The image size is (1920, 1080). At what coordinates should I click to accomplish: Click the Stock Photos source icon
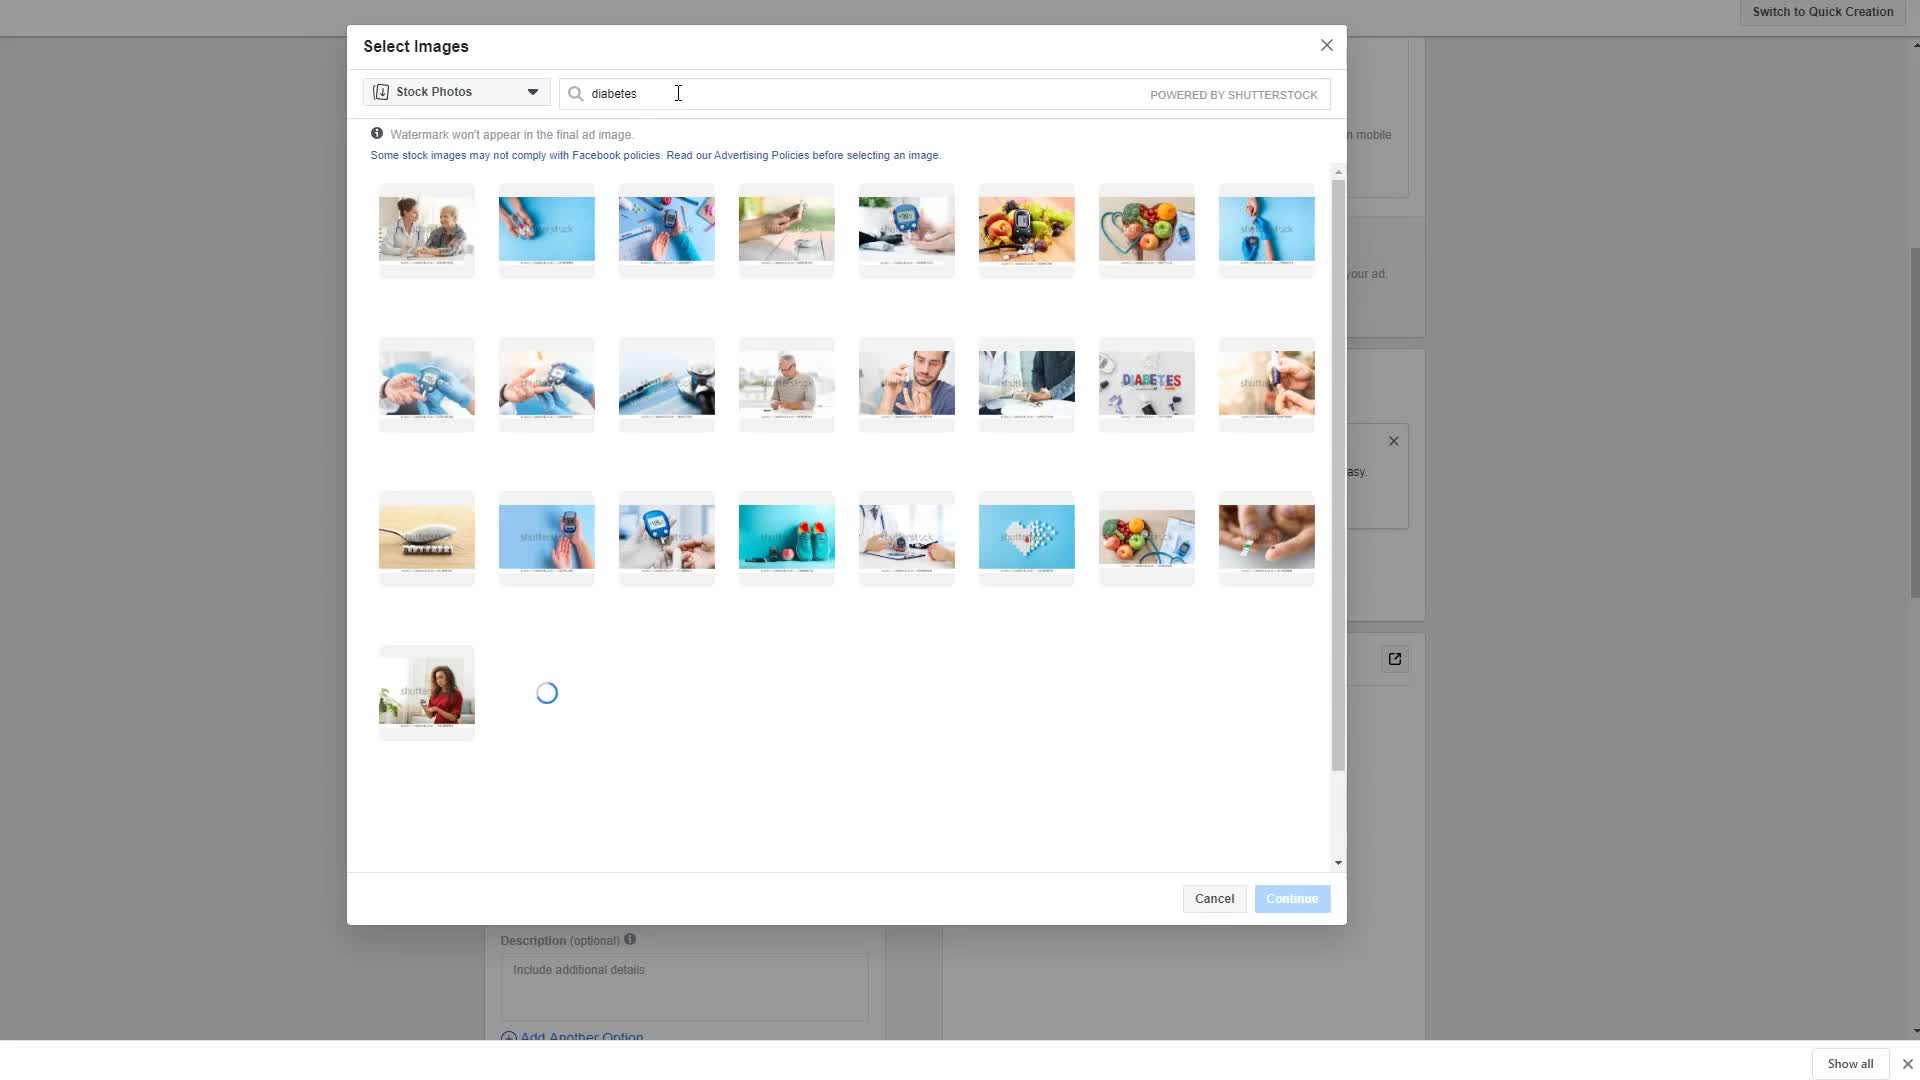tap(381, 92)
